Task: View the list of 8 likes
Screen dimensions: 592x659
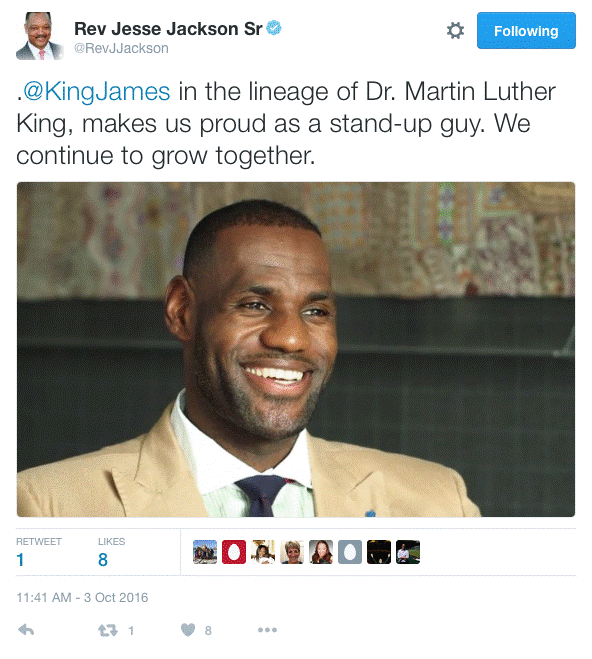Action: [111, 552]
